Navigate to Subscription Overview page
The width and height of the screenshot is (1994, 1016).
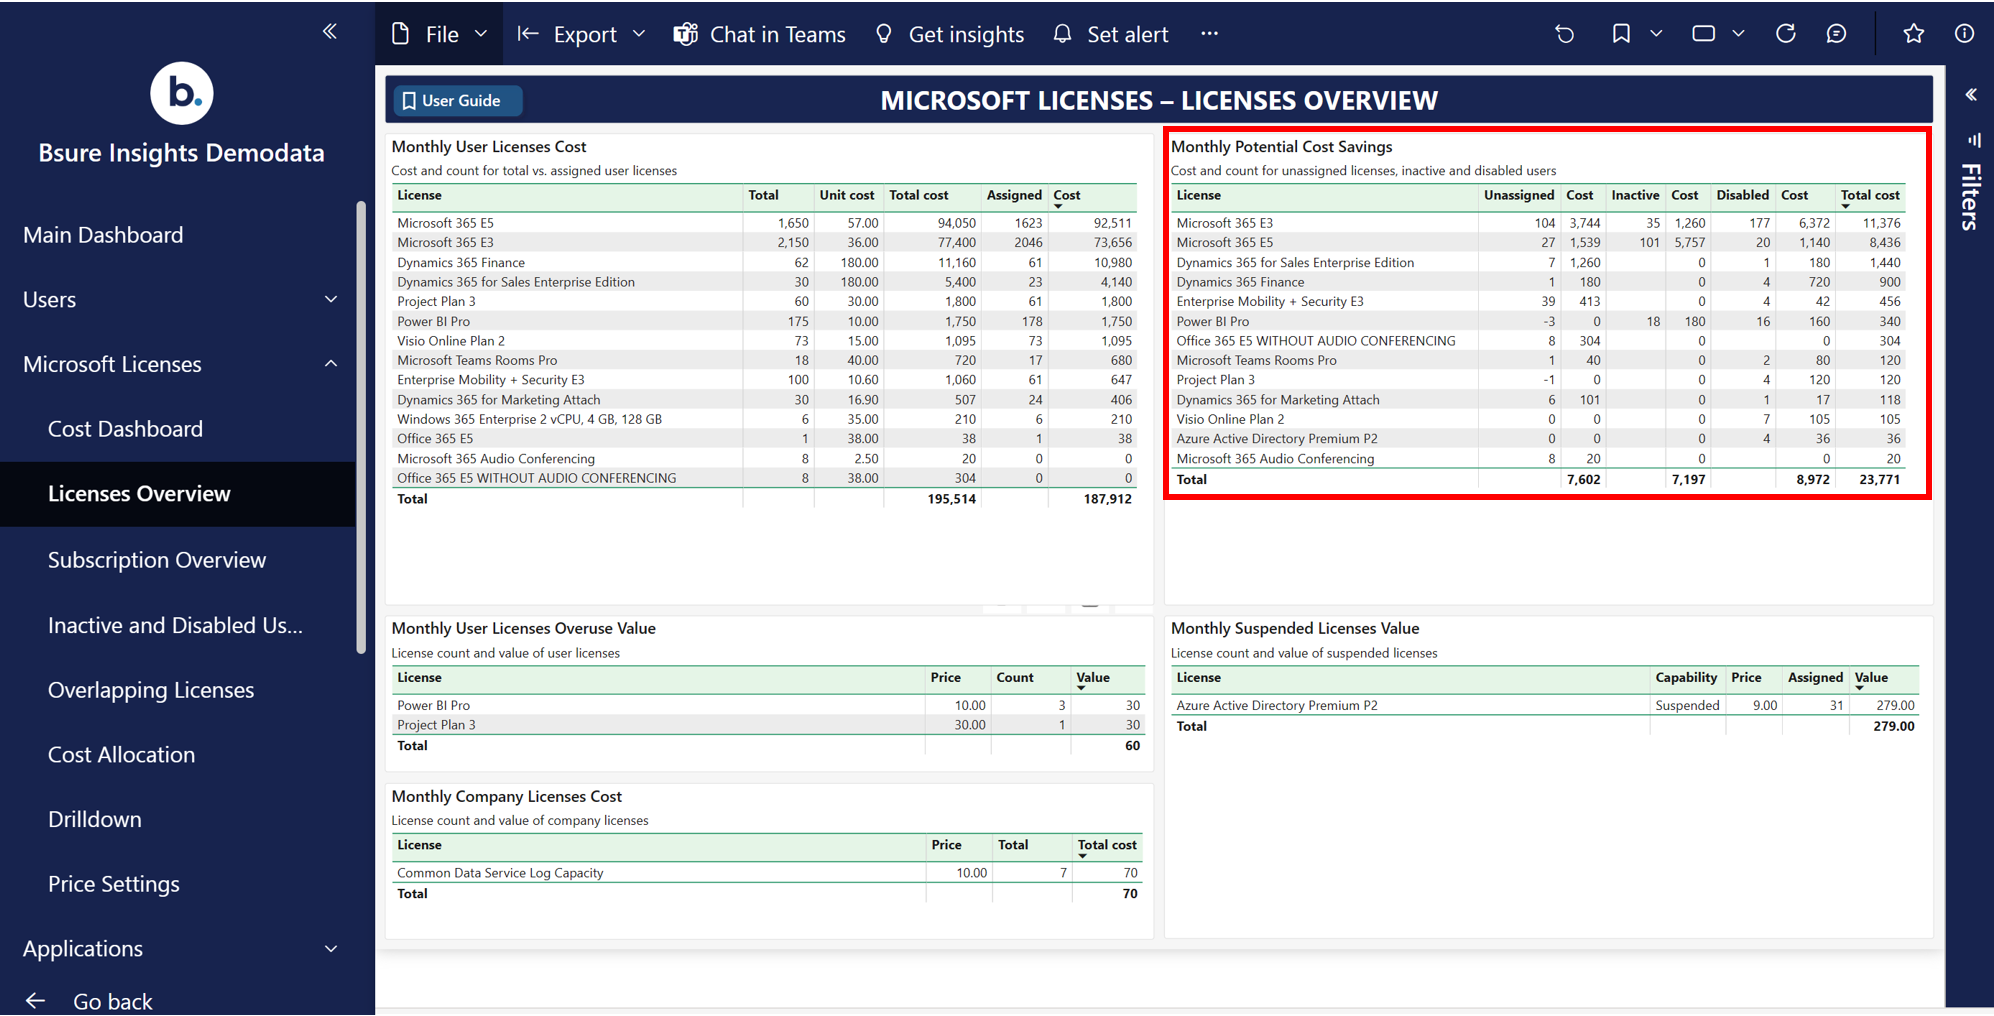157,560
